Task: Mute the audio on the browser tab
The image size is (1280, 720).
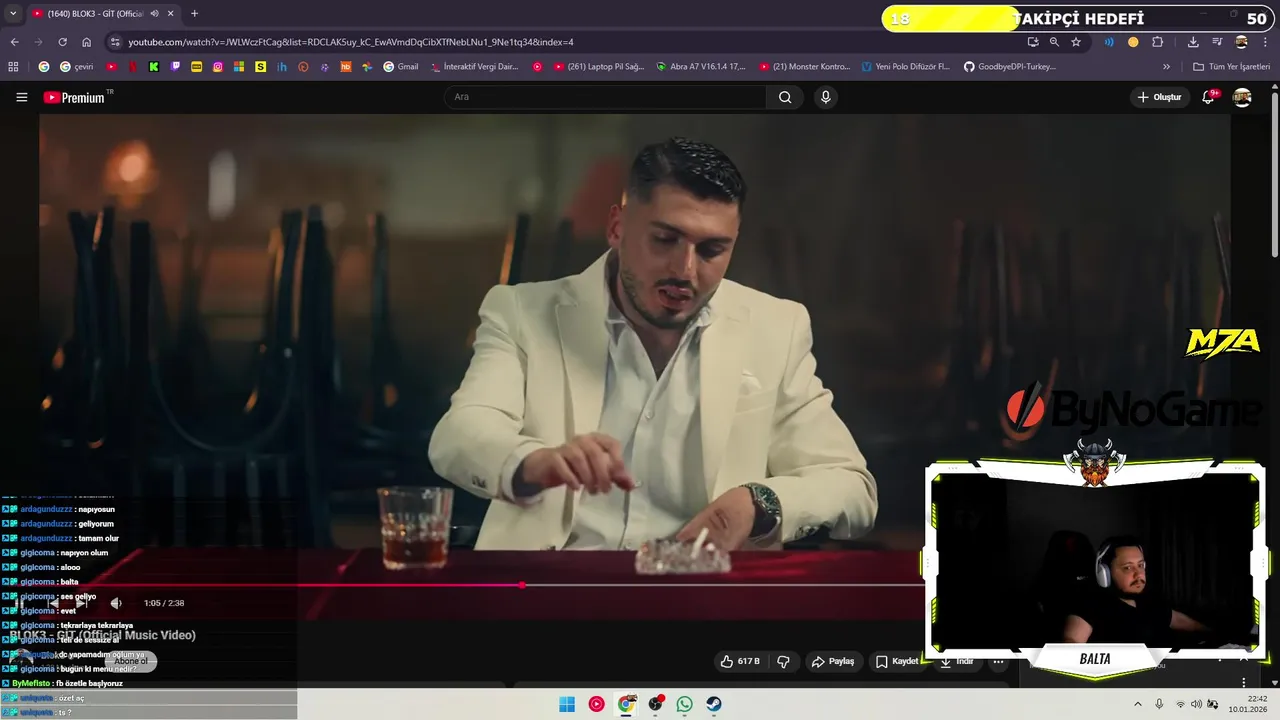Action: tap(154, 14)
